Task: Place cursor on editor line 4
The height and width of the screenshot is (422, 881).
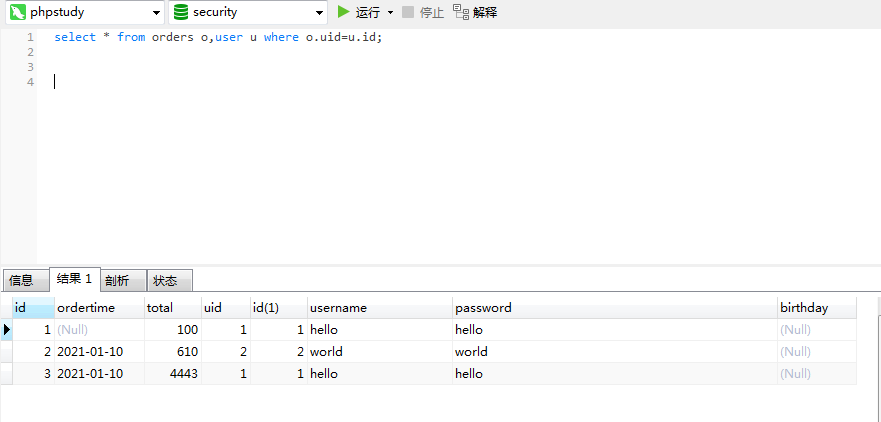Action: 458,82
